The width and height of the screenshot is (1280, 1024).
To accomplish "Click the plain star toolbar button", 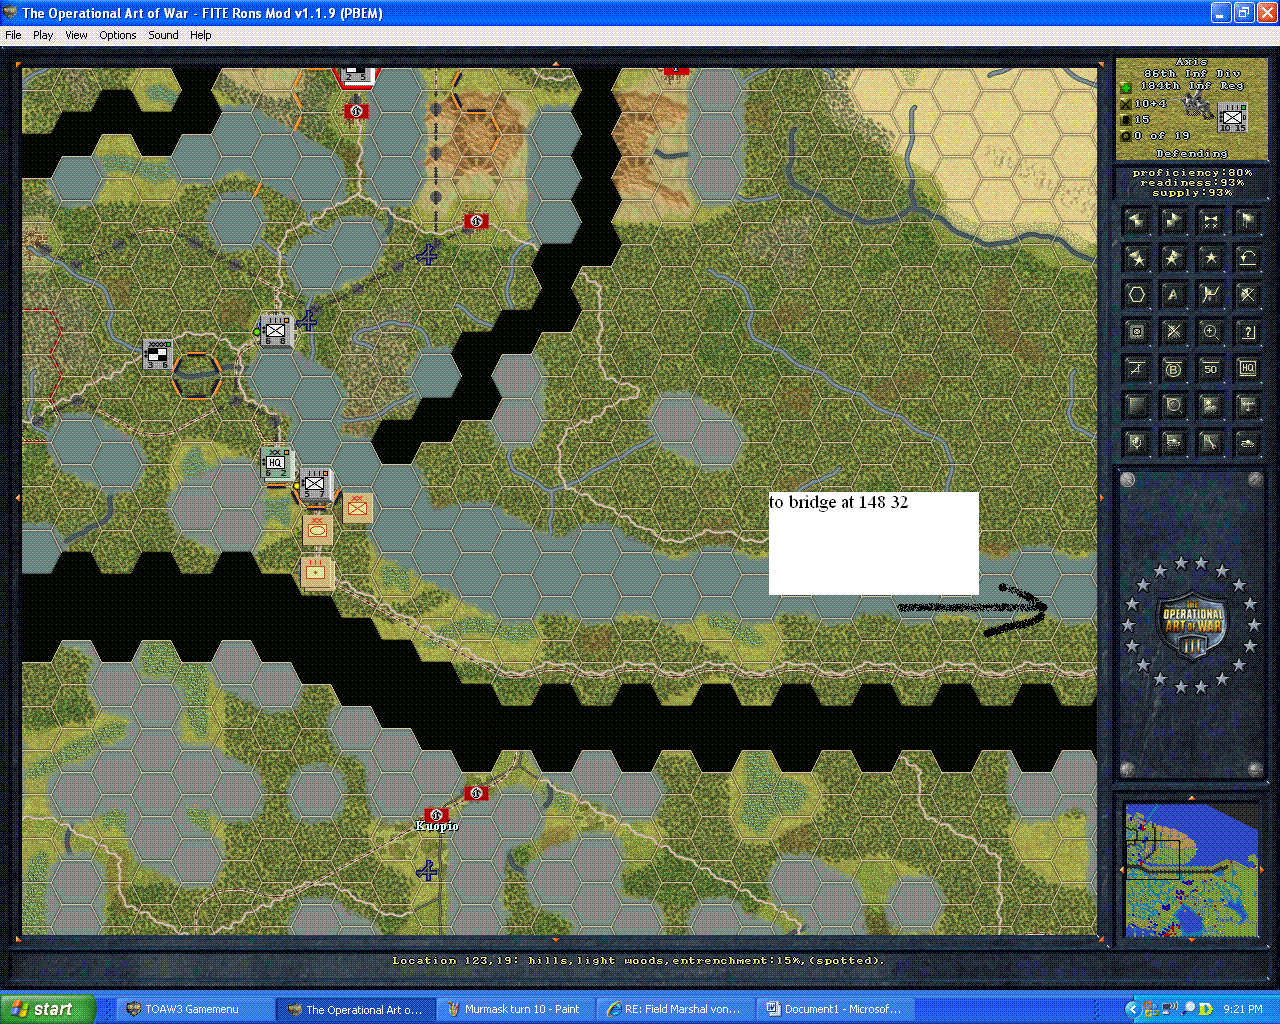I will click(x=1210, y=258).
